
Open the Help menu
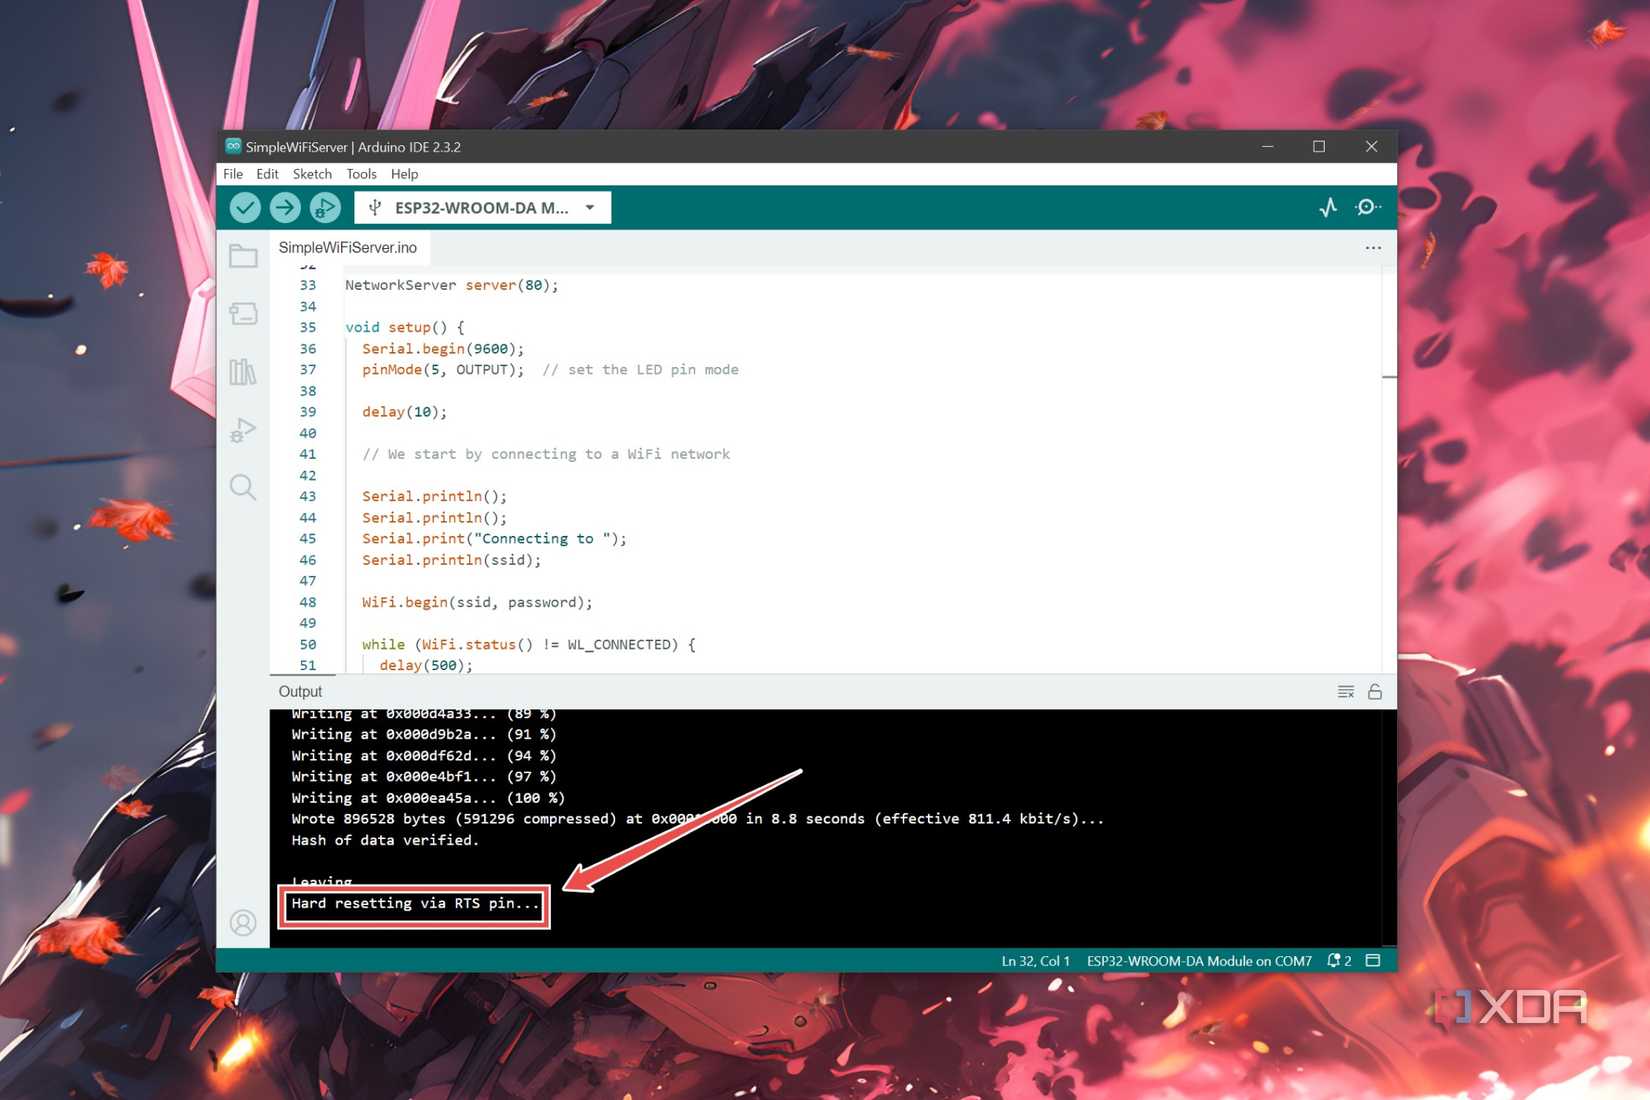tap(404, 174)
